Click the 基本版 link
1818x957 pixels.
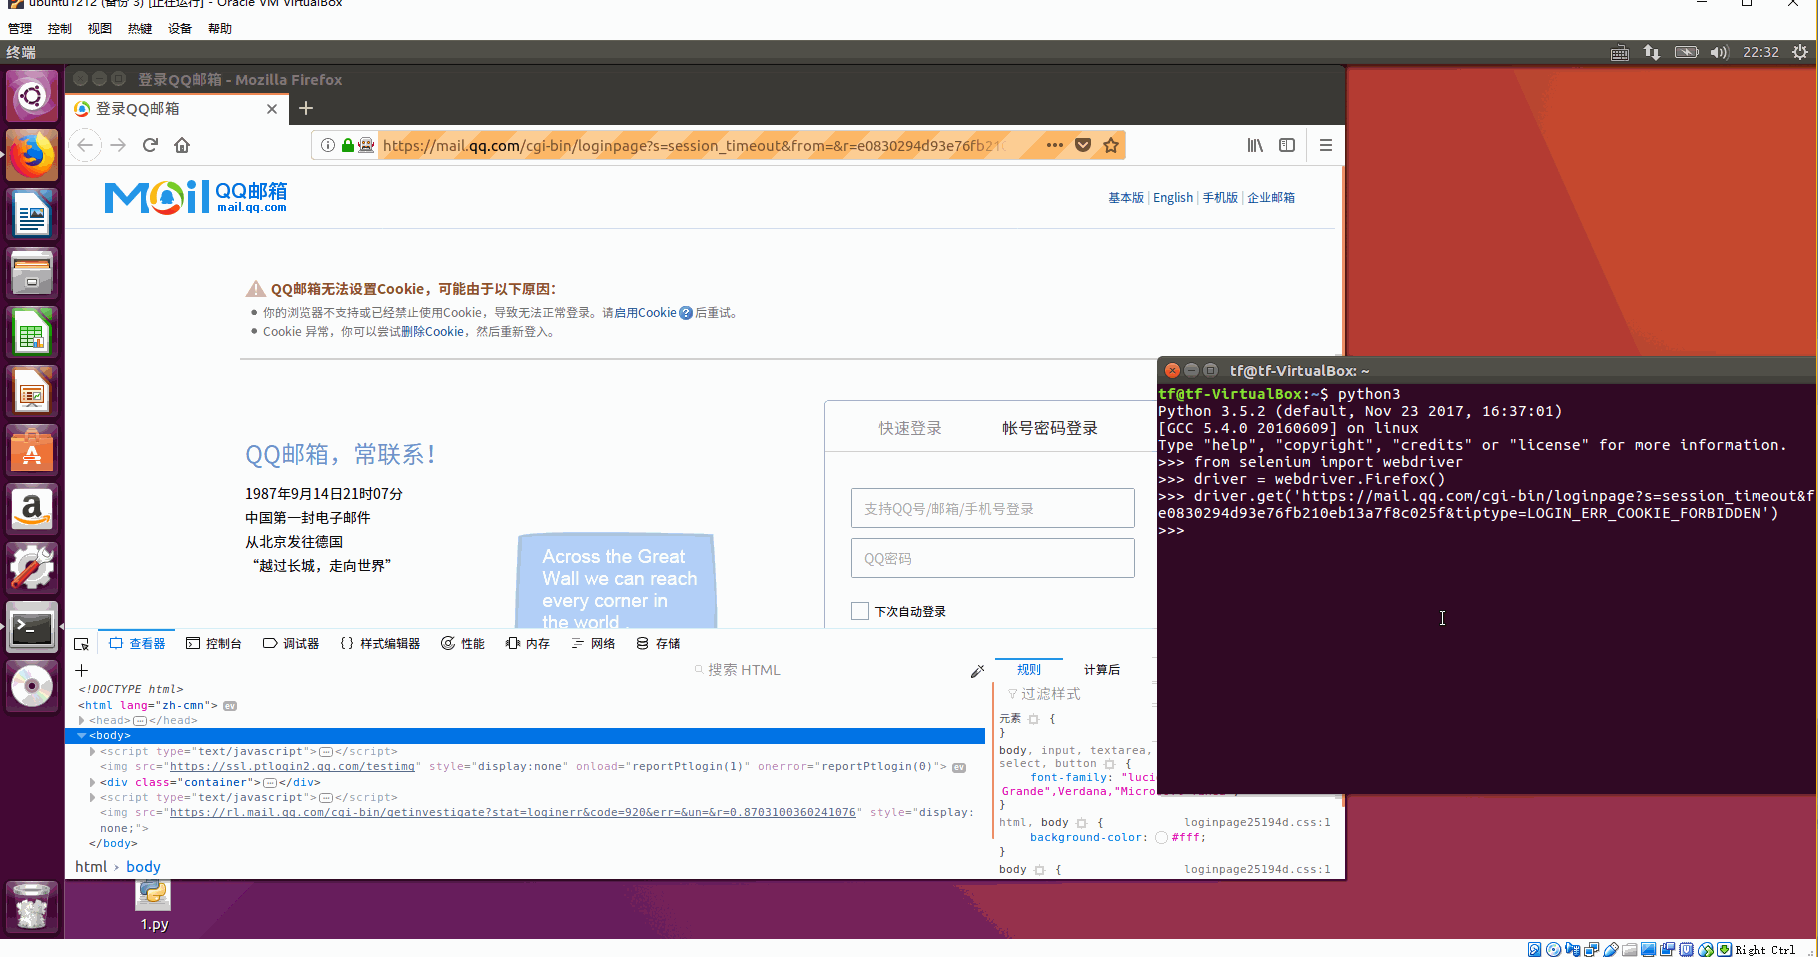1126,198
